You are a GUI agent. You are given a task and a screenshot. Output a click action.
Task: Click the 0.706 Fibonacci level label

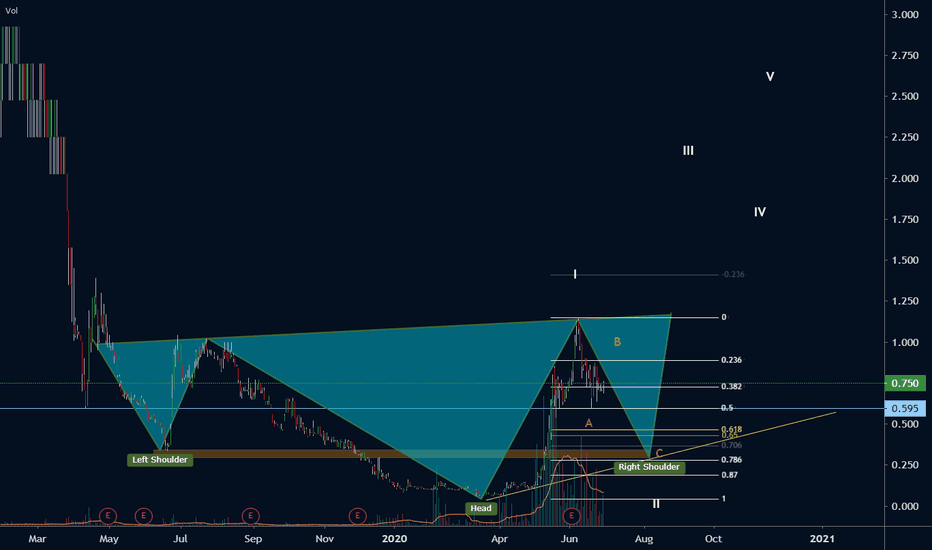click(x=731, y=445)
